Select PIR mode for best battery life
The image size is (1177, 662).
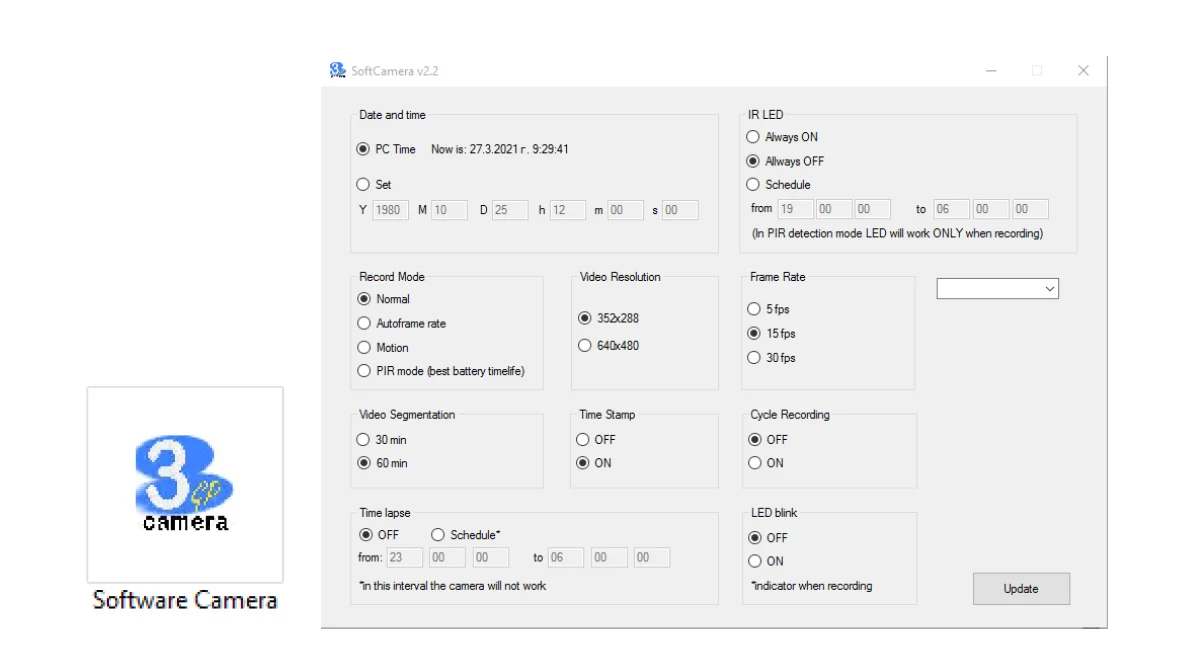click(364, 371)
